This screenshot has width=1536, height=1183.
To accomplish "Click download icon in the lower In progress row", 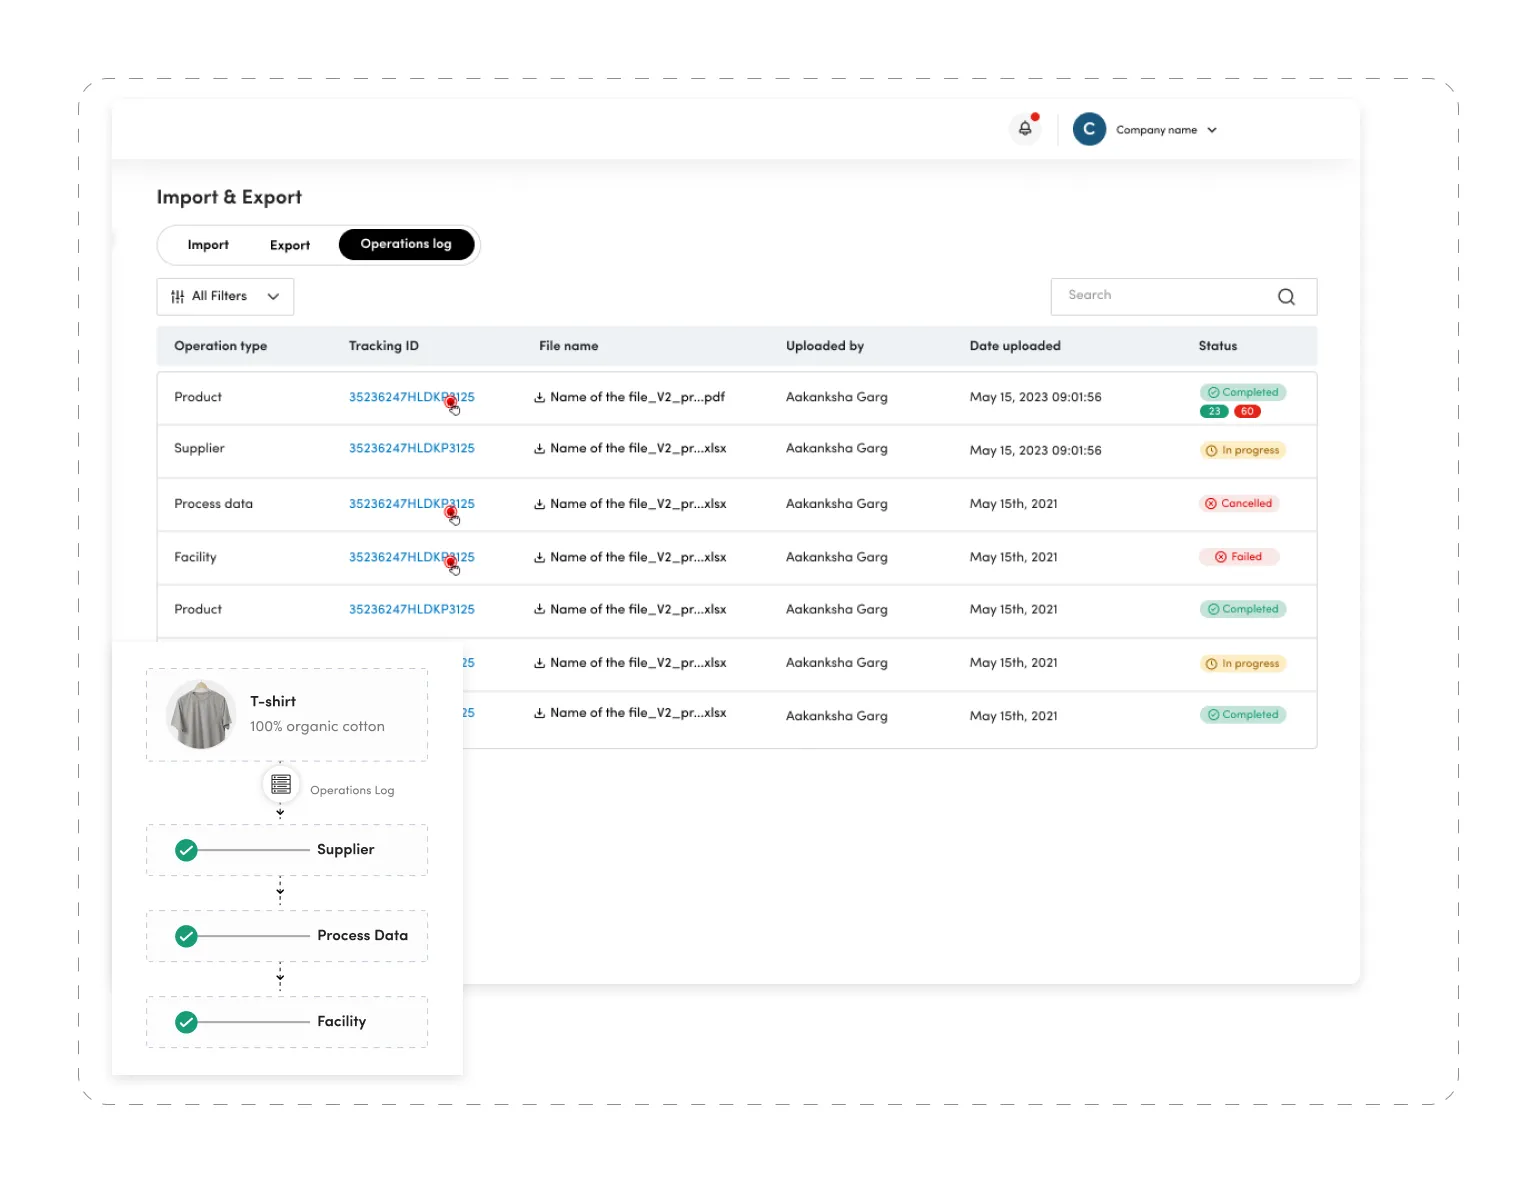I will point(539,663).
